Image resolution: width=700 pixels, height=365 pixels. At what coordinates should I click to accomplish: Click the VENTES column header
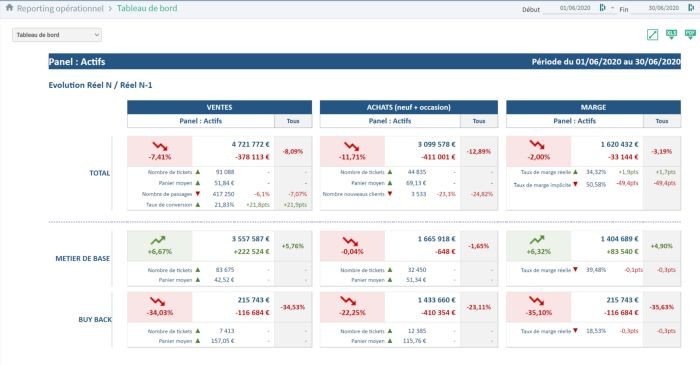click(219, 107)
